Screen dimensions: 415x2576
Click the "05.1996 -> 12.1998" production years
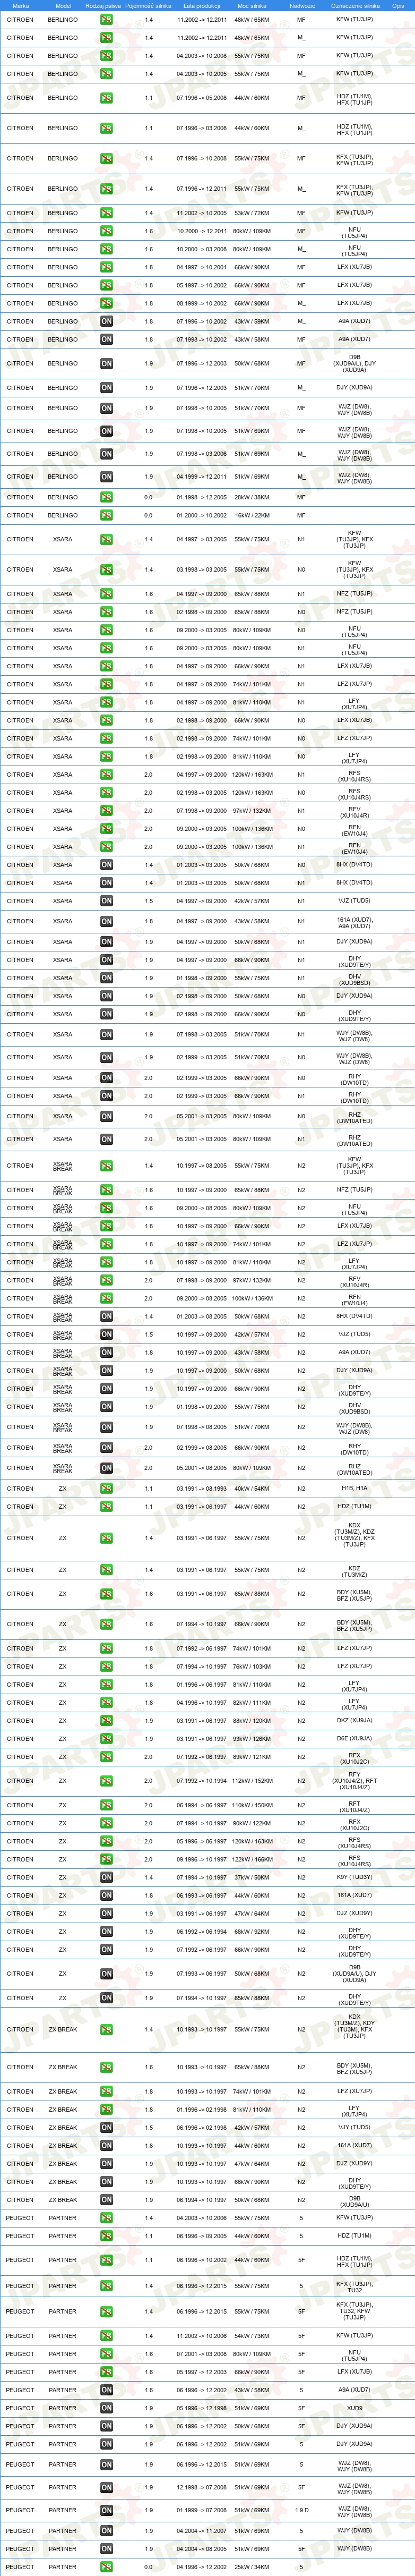click(201, 2408)
